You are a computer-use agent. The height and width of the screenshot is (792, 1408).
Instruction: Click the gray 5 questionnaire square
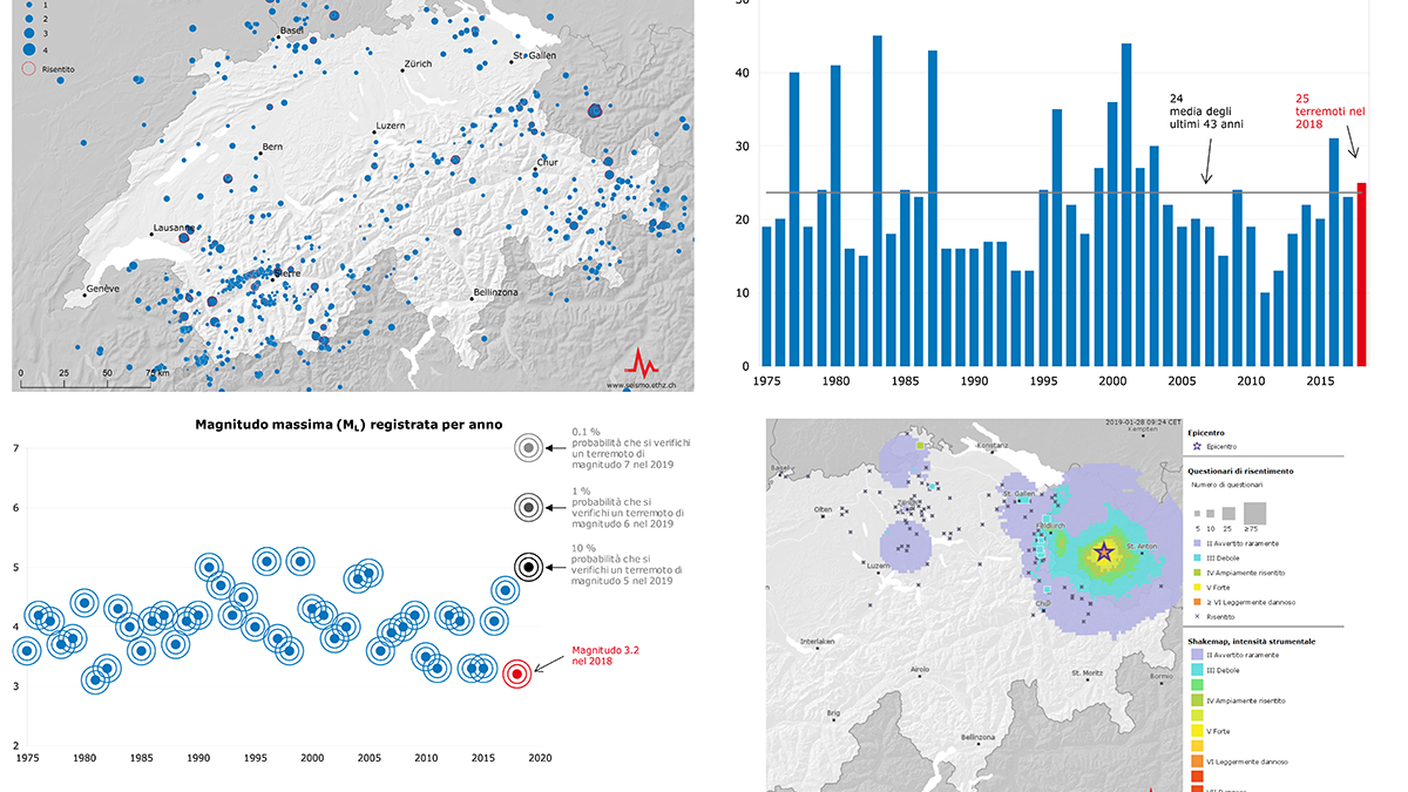click(1196, 513)
